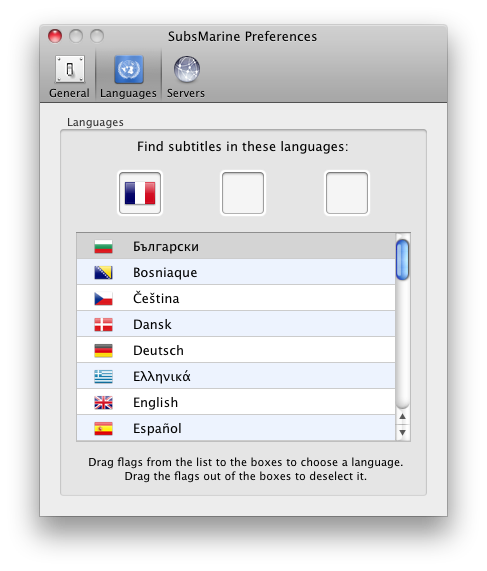Screen dimensions: 487x571
Task: Select the Deutsch row in language list
Action: point(236,350)
